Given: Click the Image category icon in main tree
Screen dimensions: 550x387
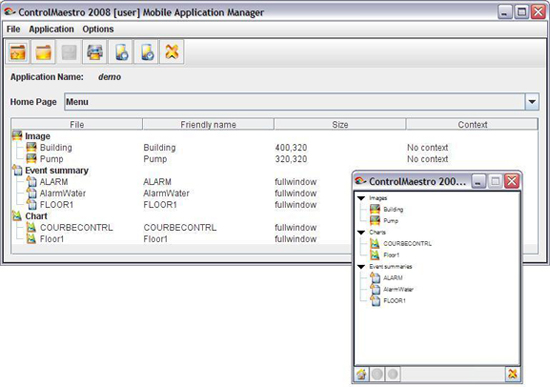Looking at the screenshot, I should (17, 135).
